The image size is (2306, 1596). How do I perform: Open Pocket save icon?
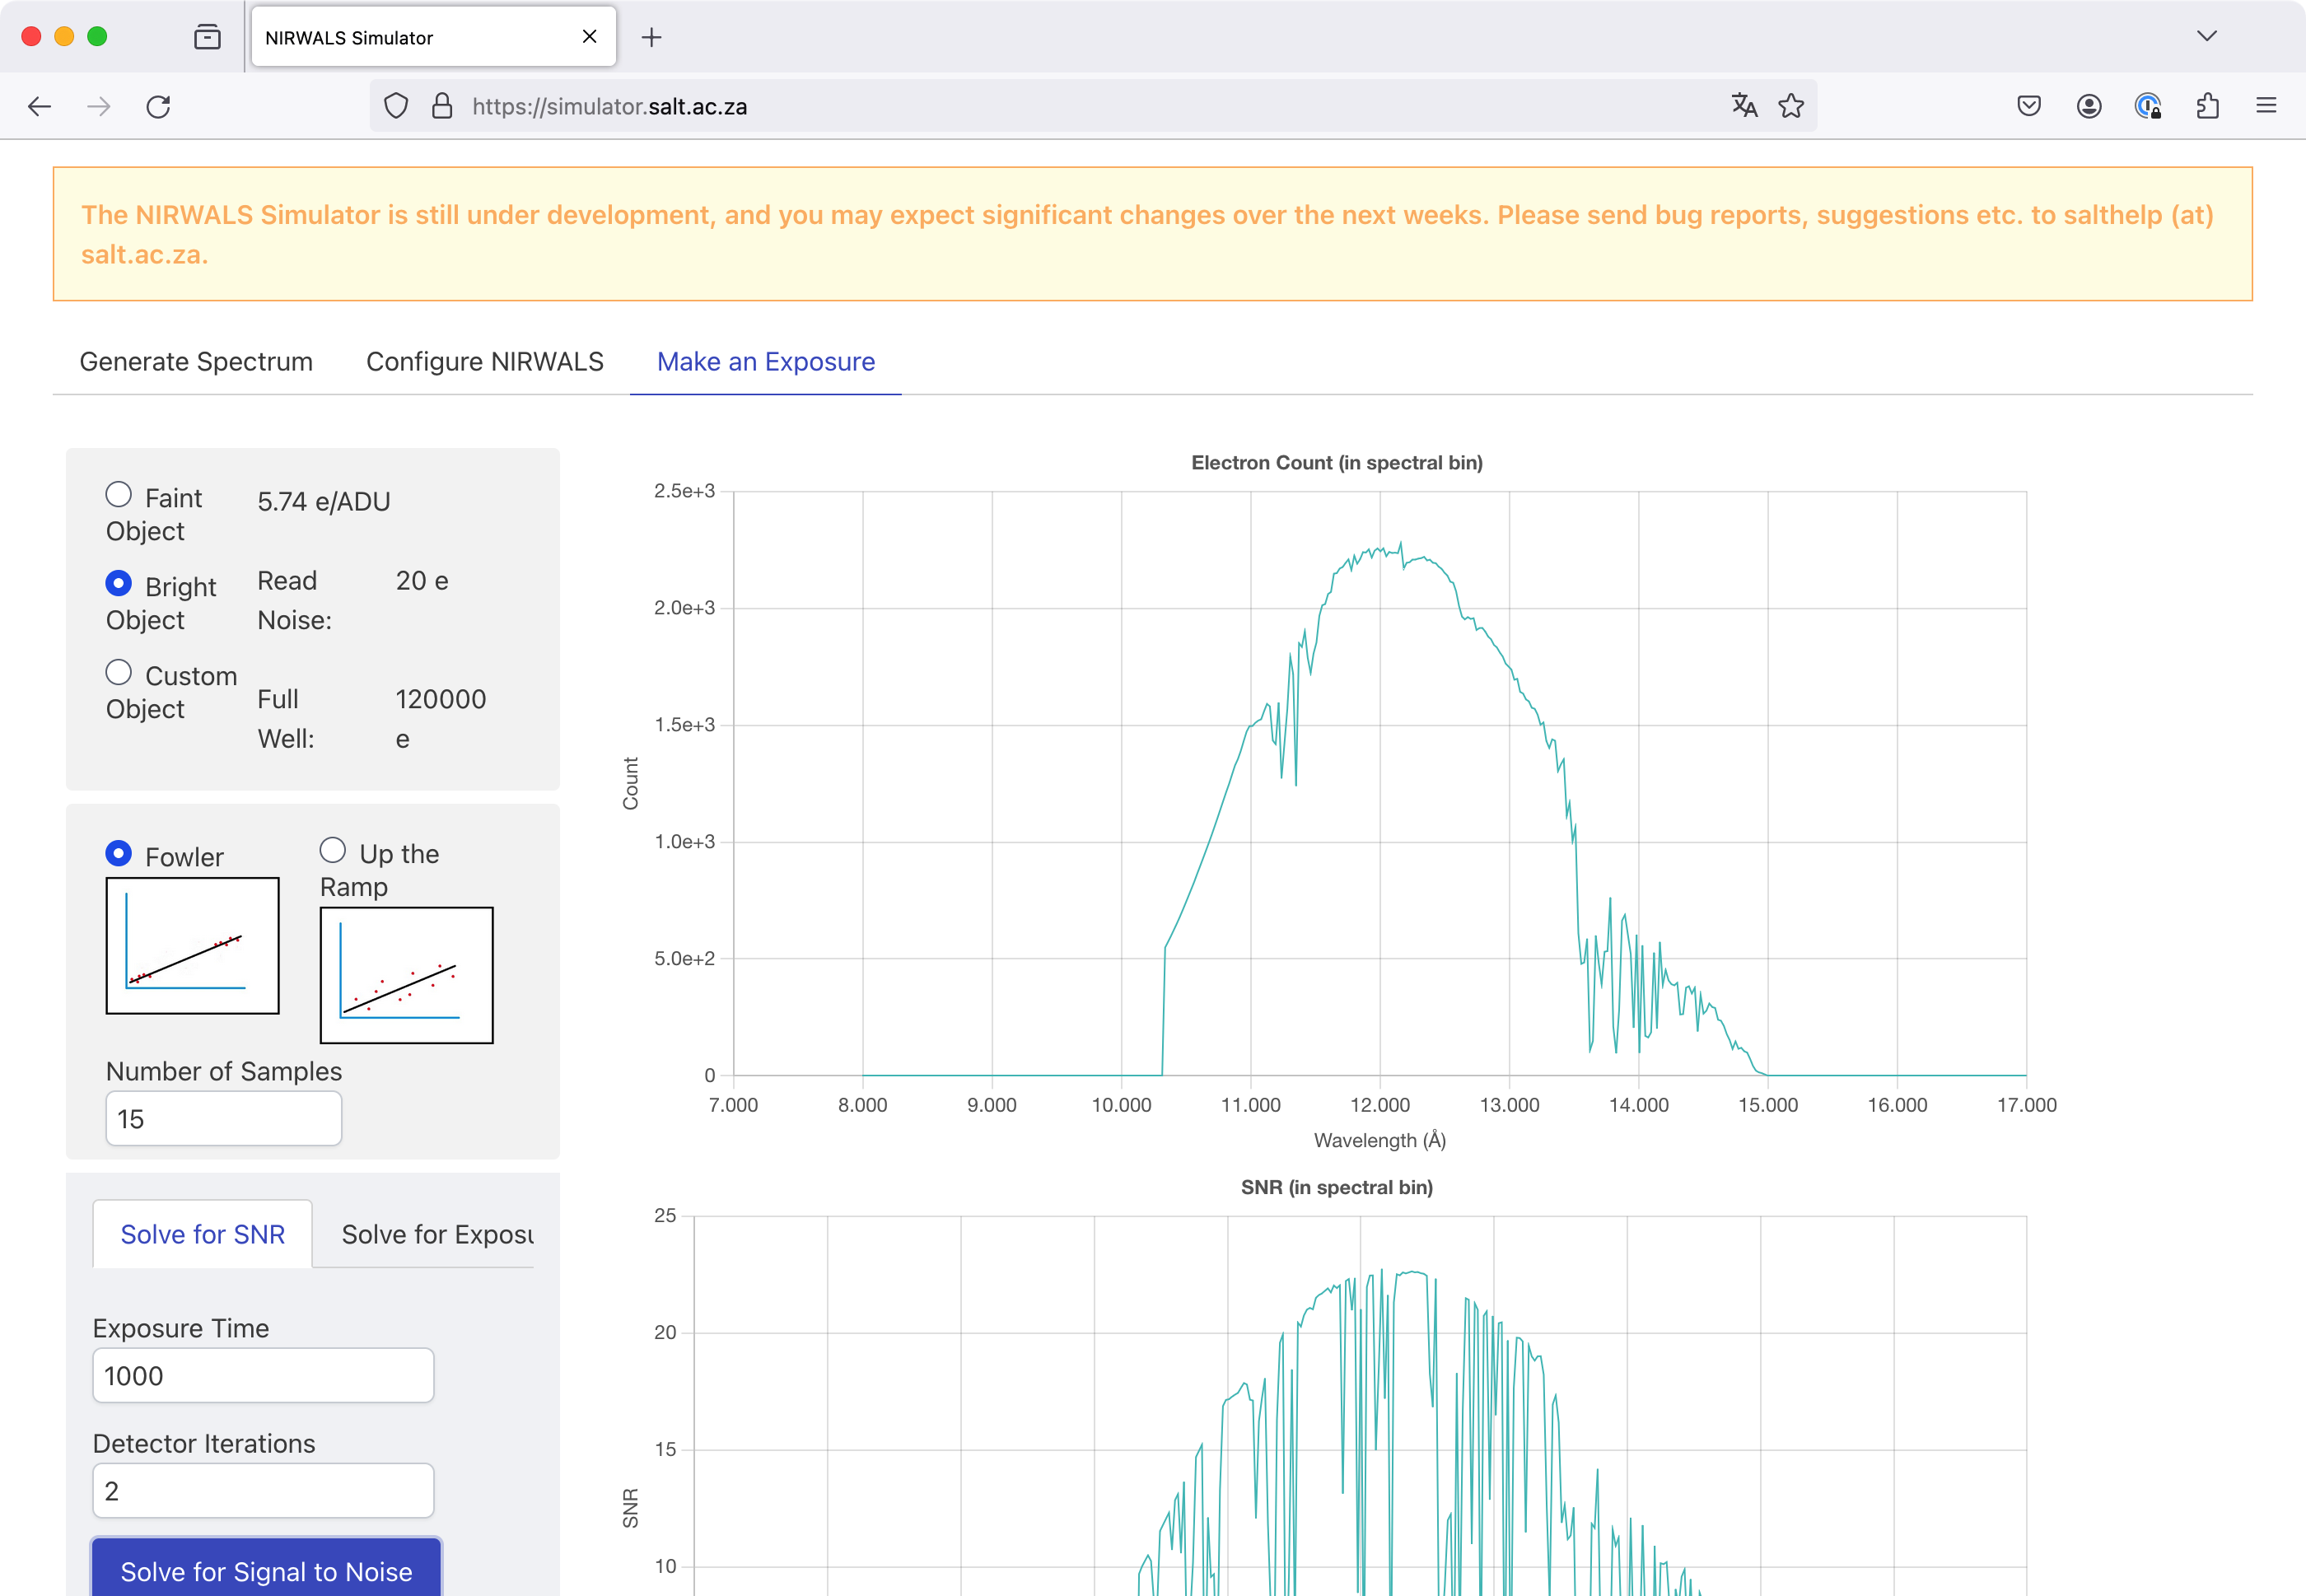coord(2028,106)
